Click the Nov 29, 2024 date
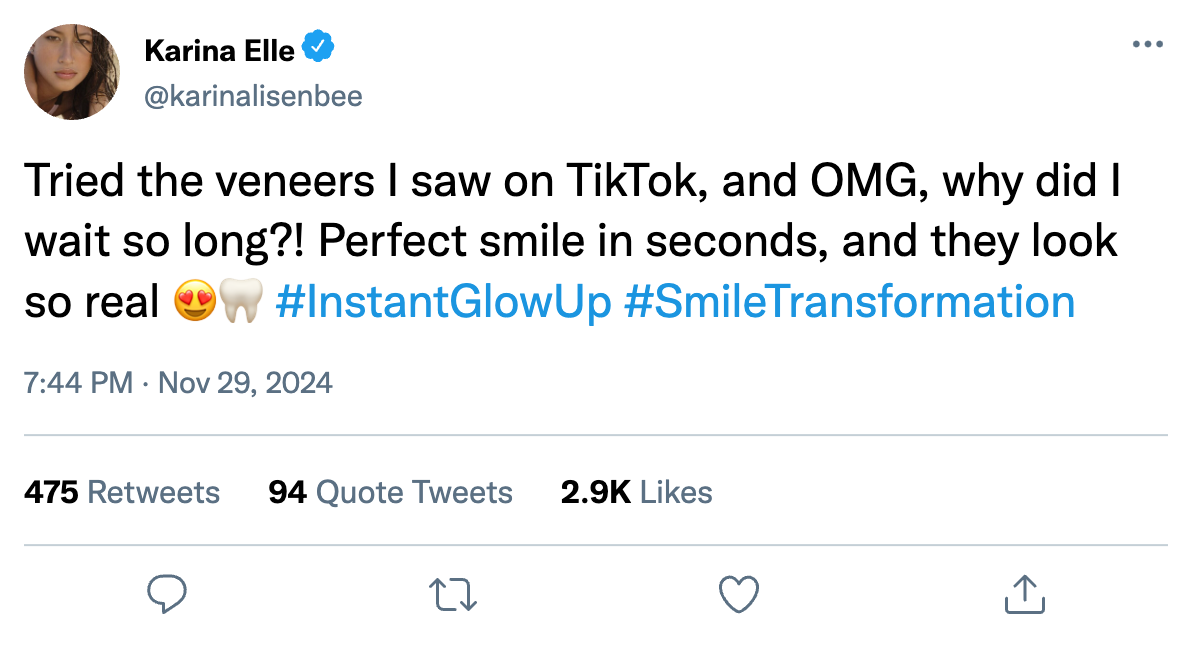This screenshot has height=668, width=1192. pos(244,383)
